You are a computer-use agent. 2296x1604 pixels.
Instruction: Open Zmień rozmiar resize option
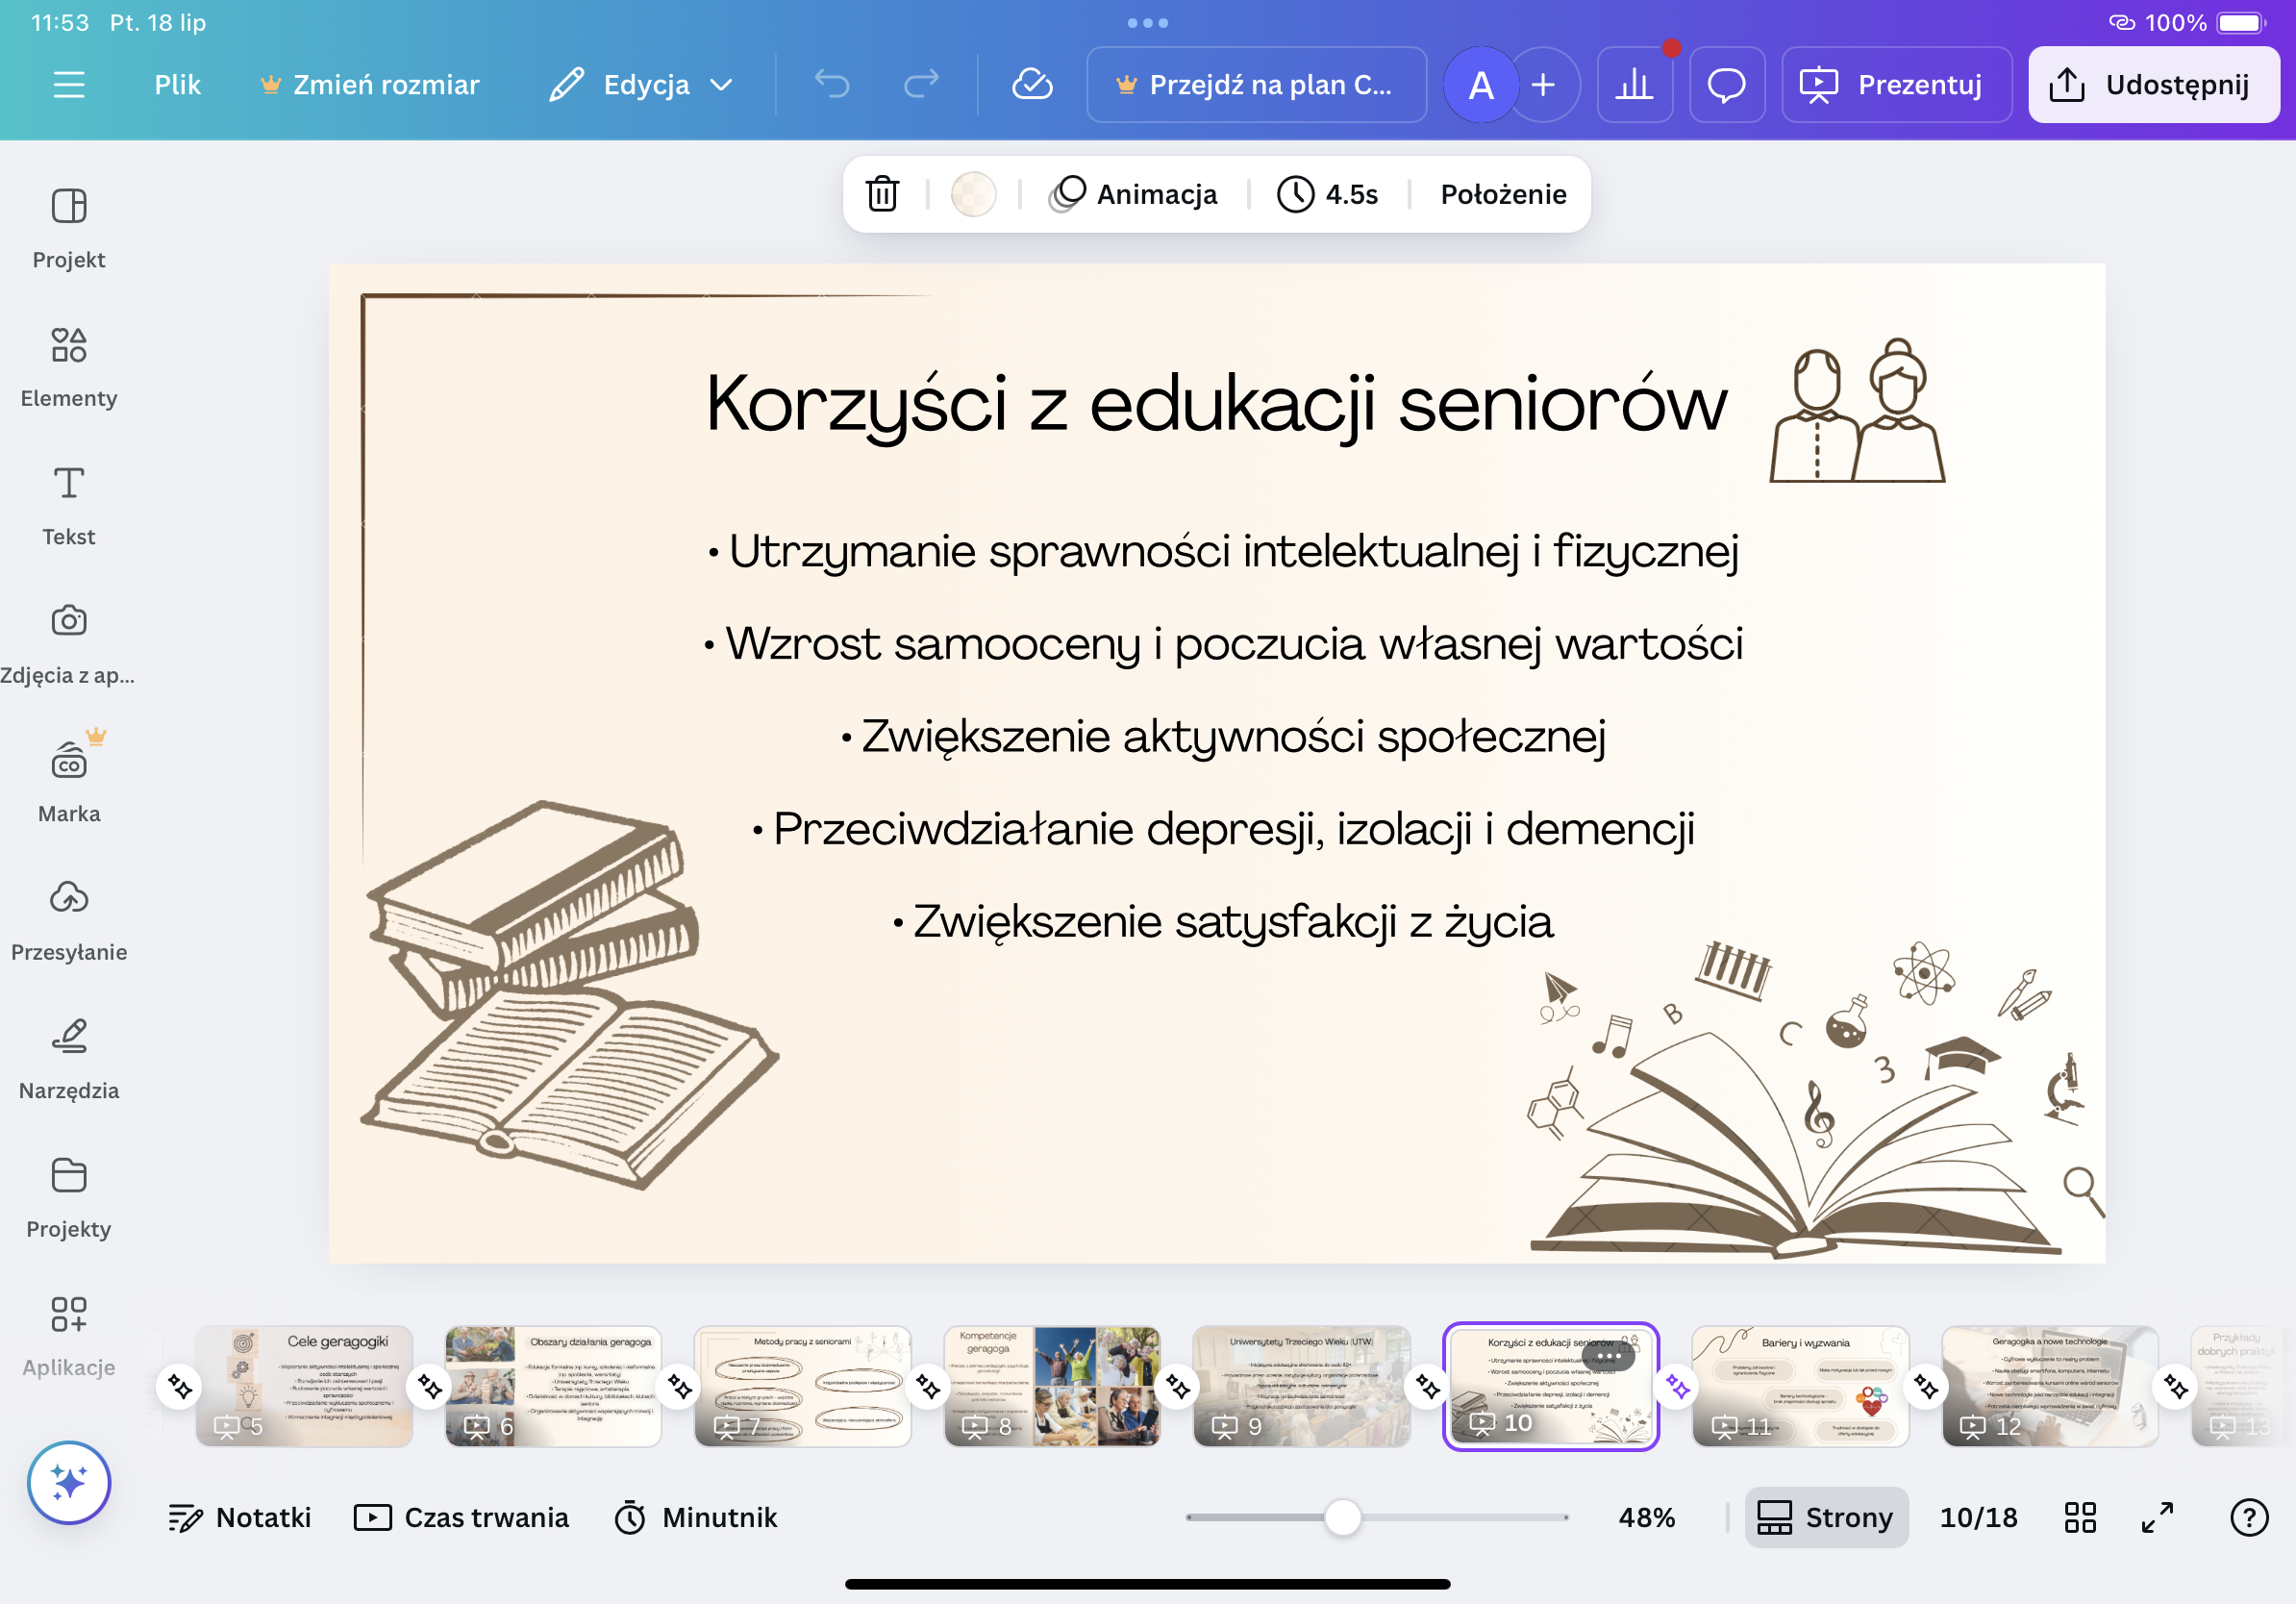(369, 85)
